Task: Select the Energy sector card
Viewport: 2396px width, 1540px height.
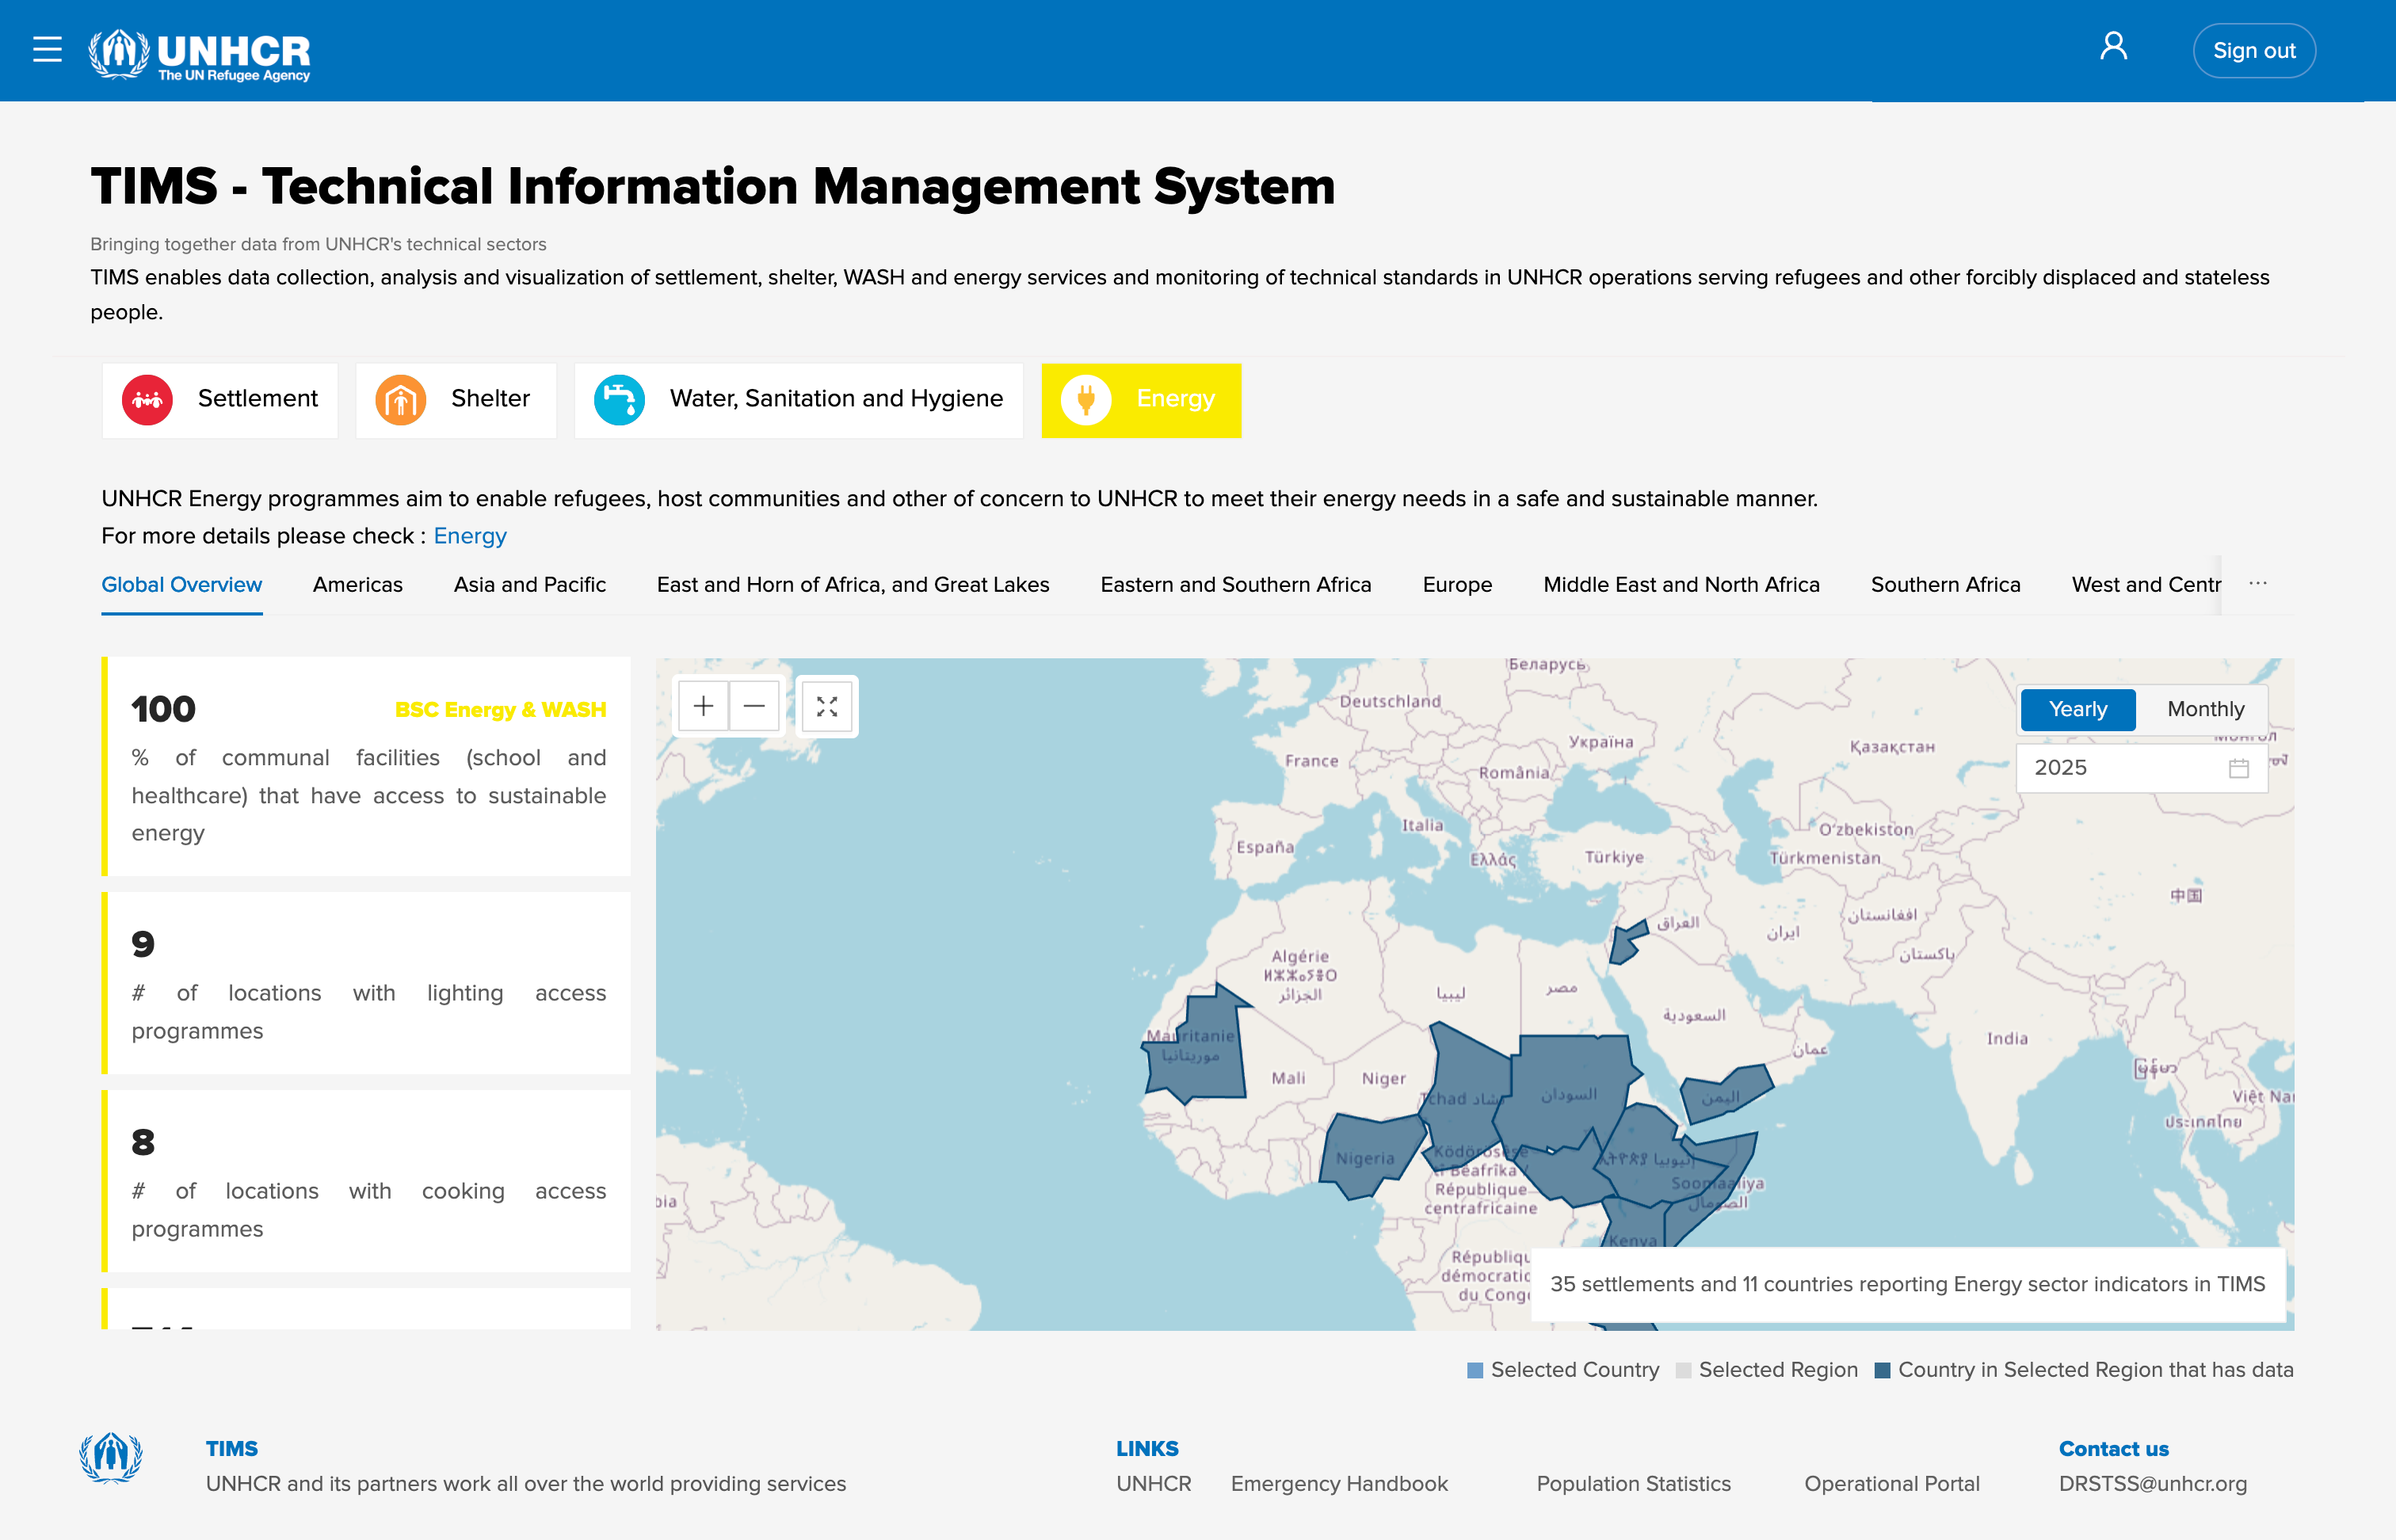Action: coord(1141,399)
